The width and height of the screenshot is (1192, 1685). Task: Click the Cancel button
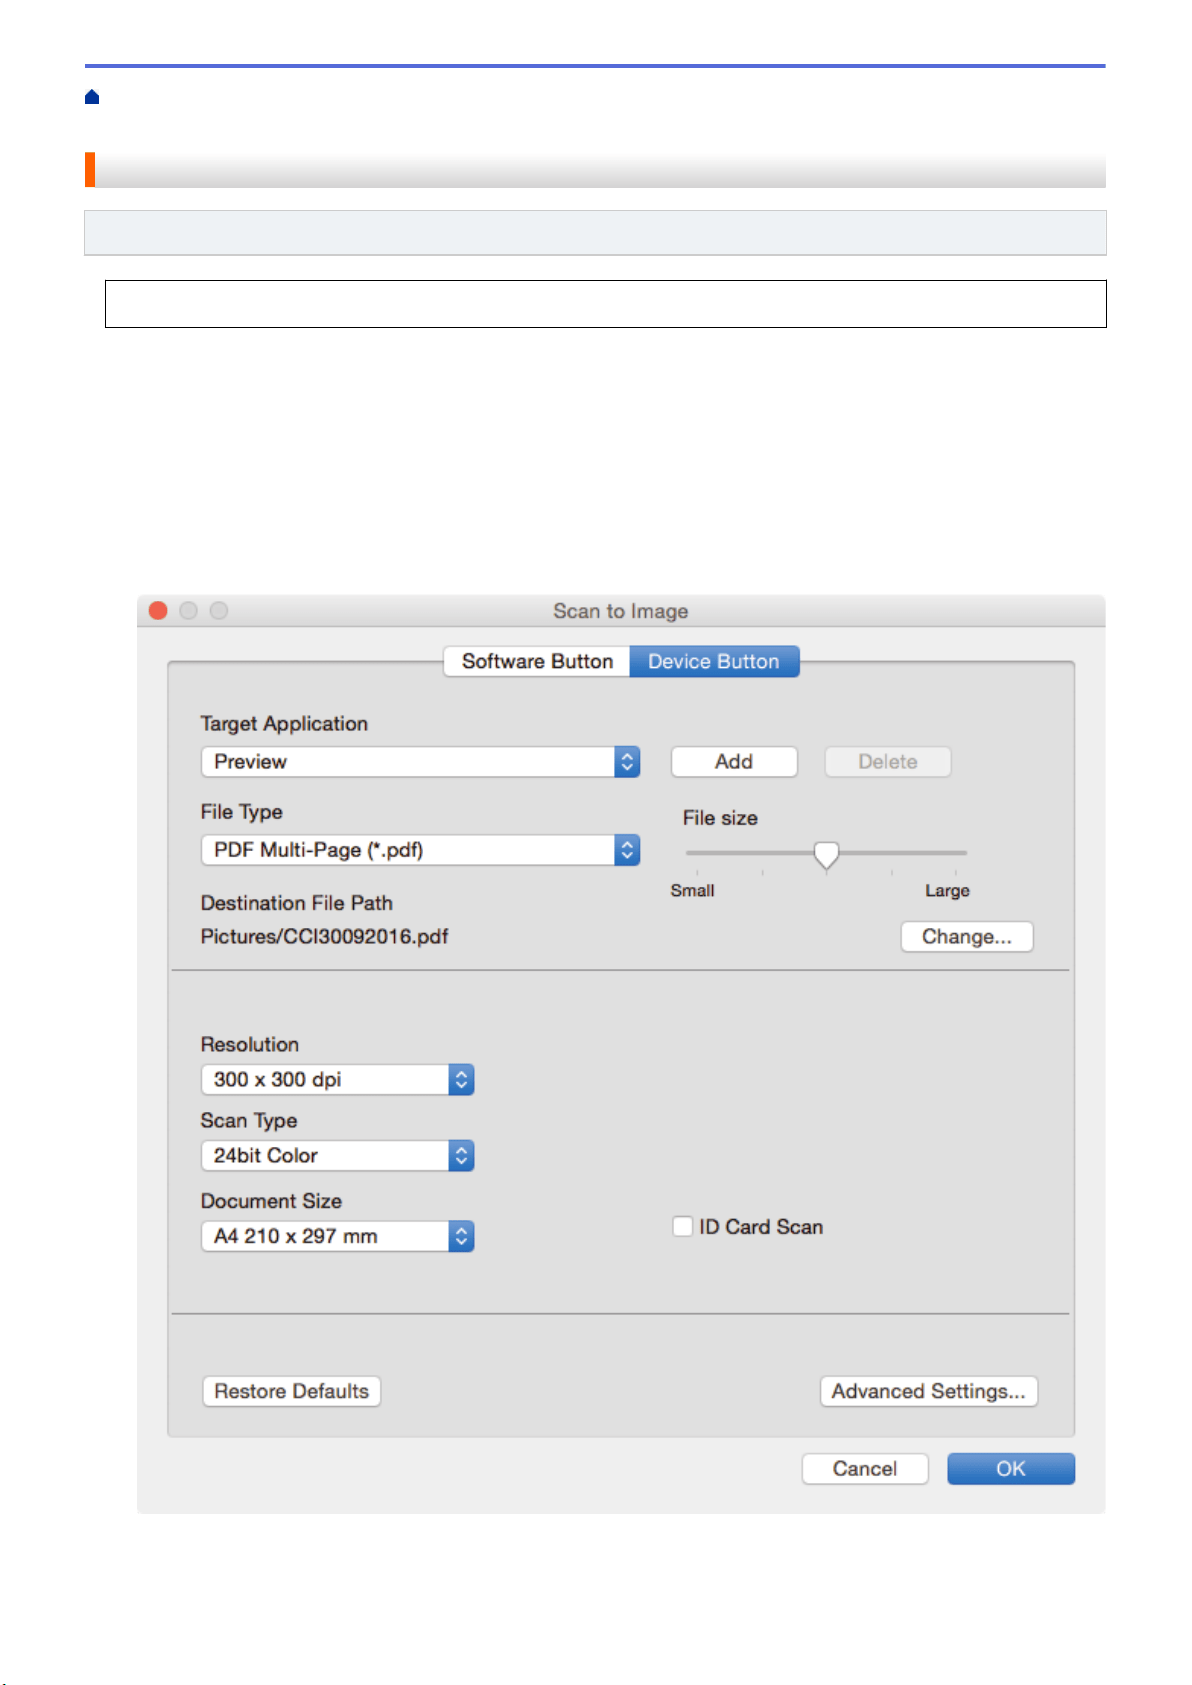click(x=865, y=1469)
